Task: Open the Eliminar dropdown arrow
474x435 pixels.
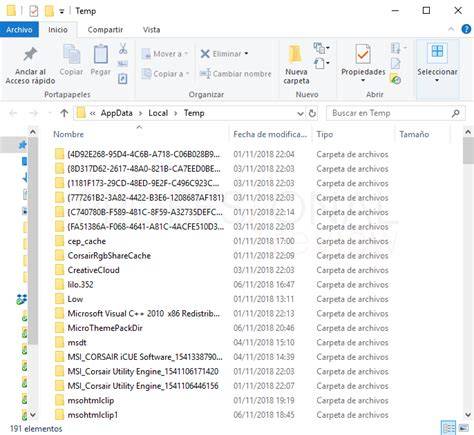Action: click(246, 54)
